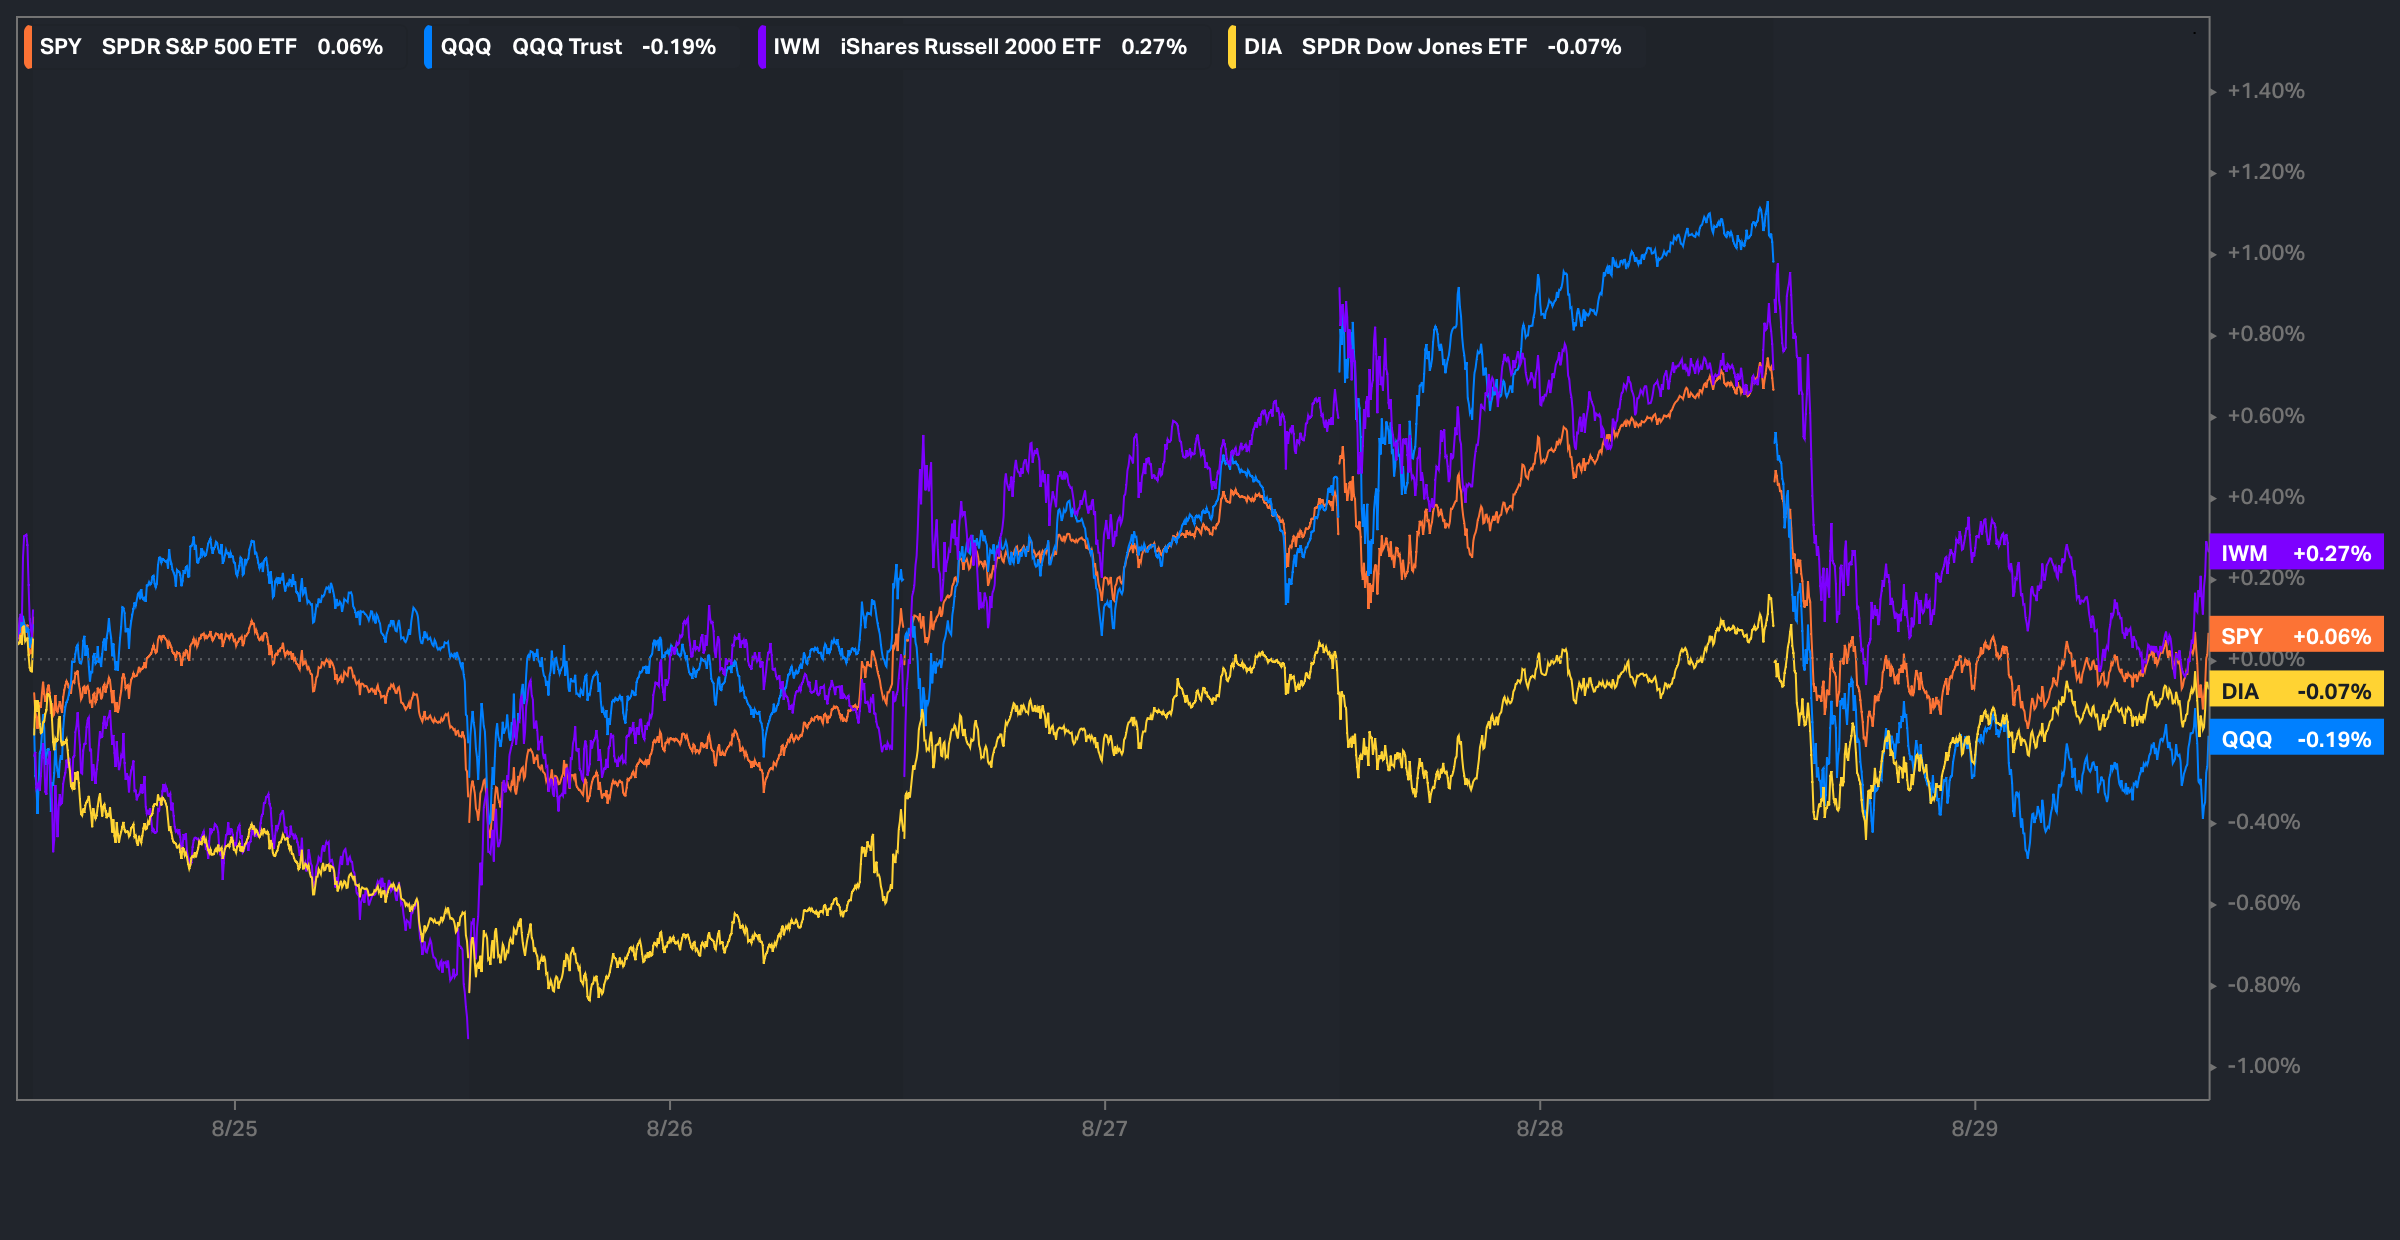Click the 8/28 date label
Viewport: 2400px width, 1240px height.
coord(1539,1129)
